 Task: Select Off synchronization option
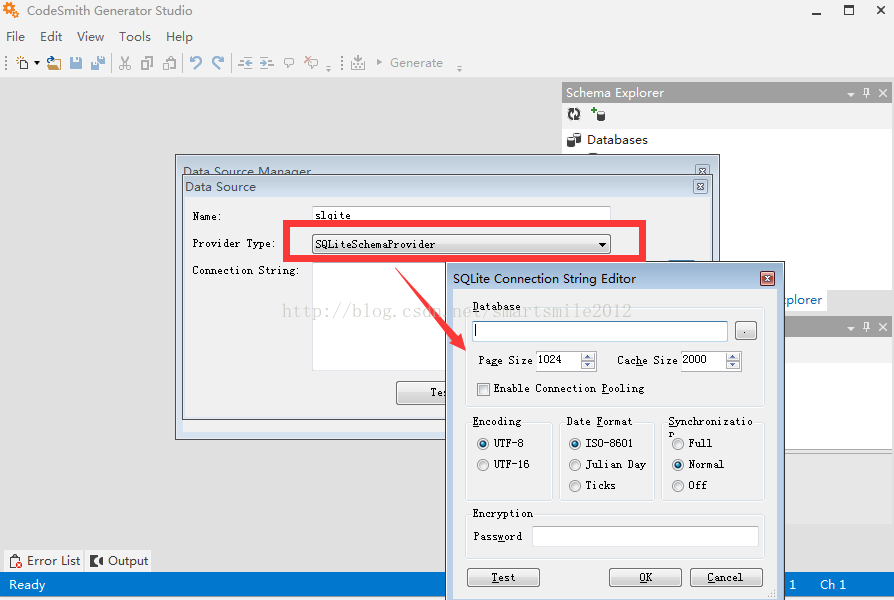(678, 486)
